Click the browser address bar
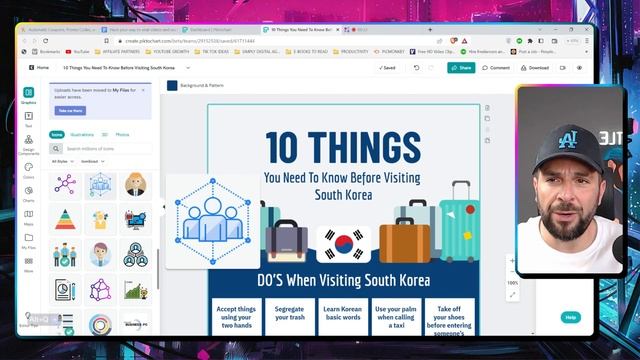This screenshot has height=360, width=640. [x=278, y=41]
